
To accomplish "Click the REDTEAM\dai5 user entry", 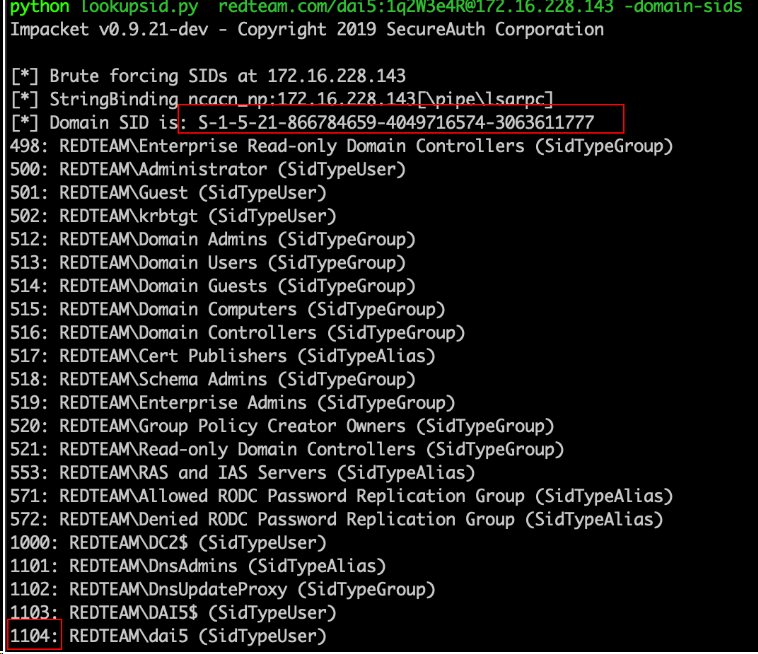I will (121, 635).
